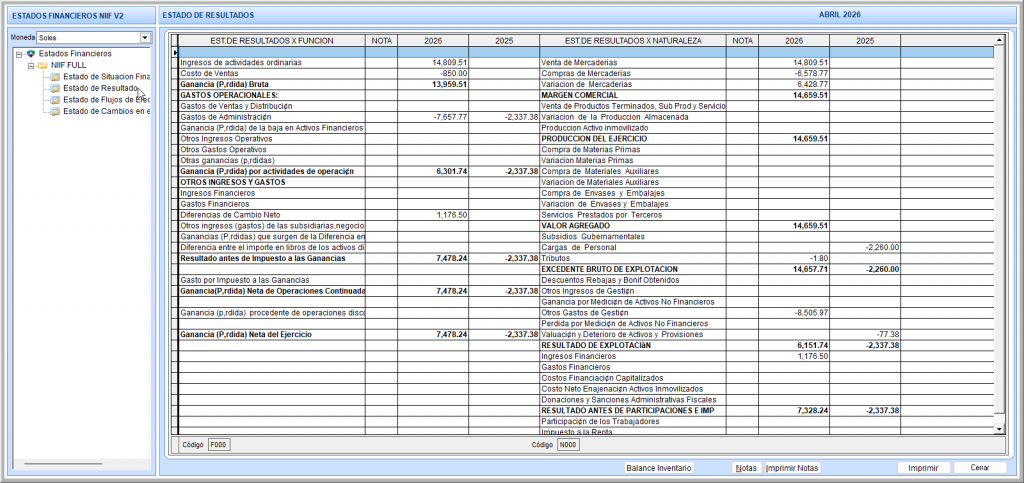Click the table scrollbar up arrow
The height and width of the screenshot is (483, 1024).
click(999, 40)
